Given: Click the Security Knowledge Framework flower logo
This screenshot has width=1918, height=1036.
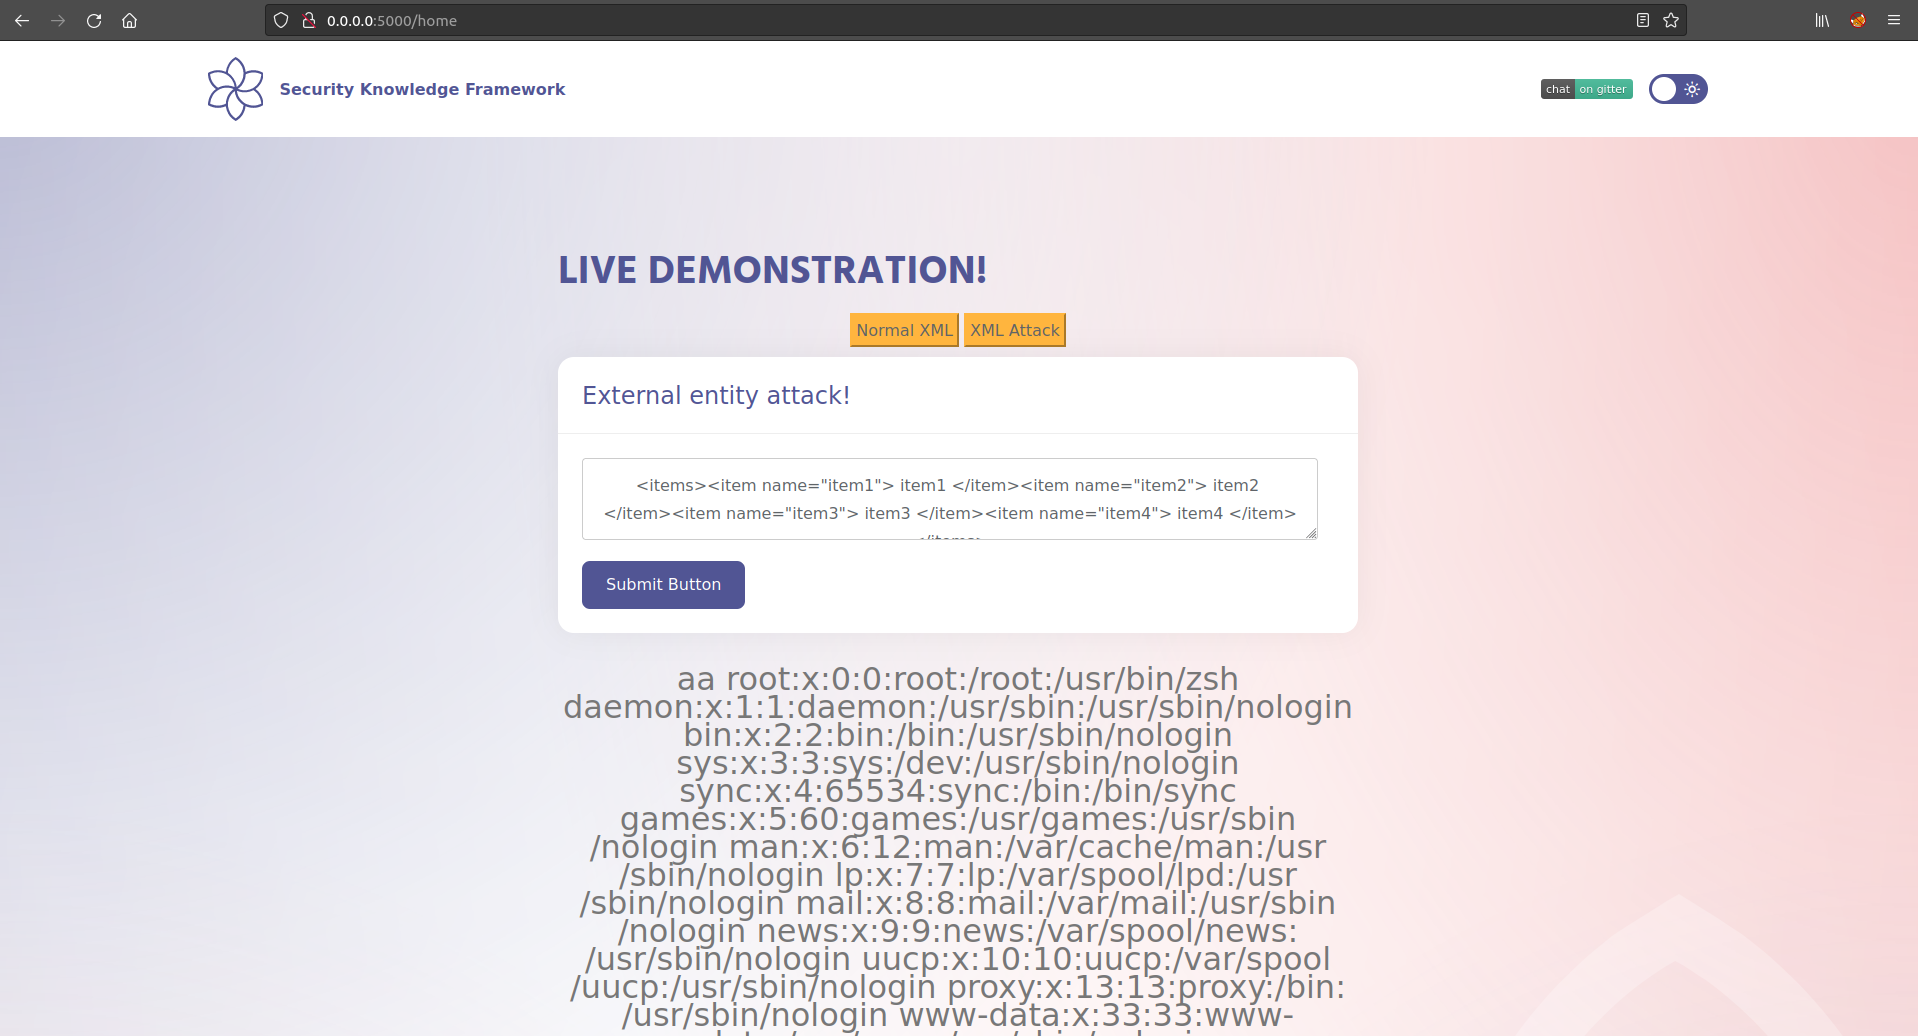Looking at the screenshot, I should (235, 89).
